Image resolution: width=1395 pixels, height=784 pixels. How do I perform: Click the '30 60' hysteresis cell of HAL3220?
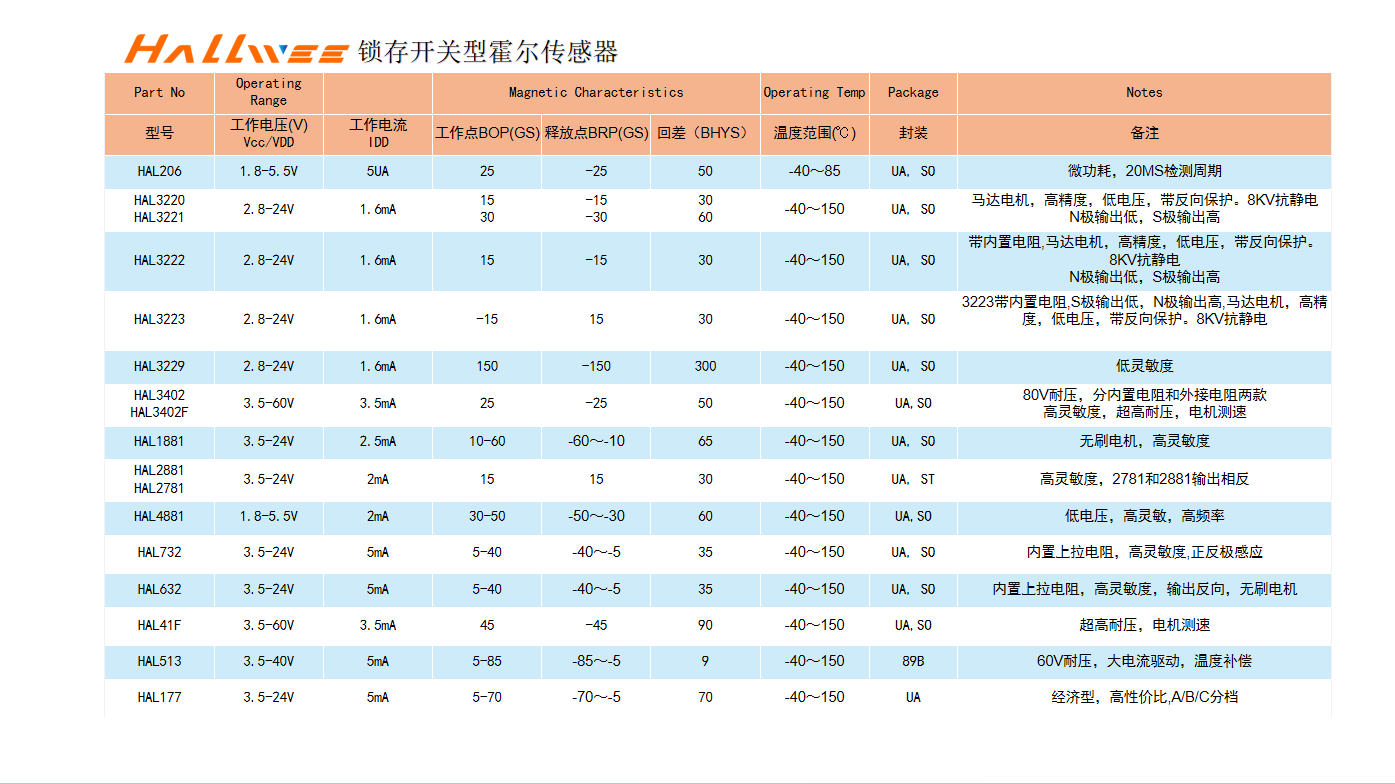[x=705, y=209]
